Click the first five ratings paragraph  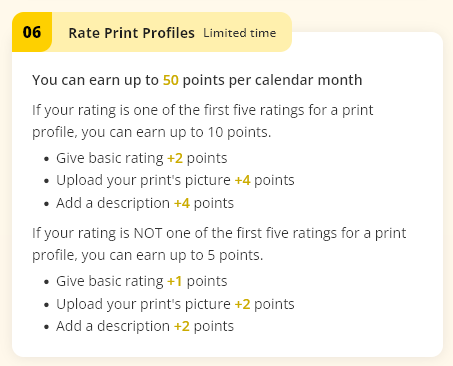pos(203,121)
